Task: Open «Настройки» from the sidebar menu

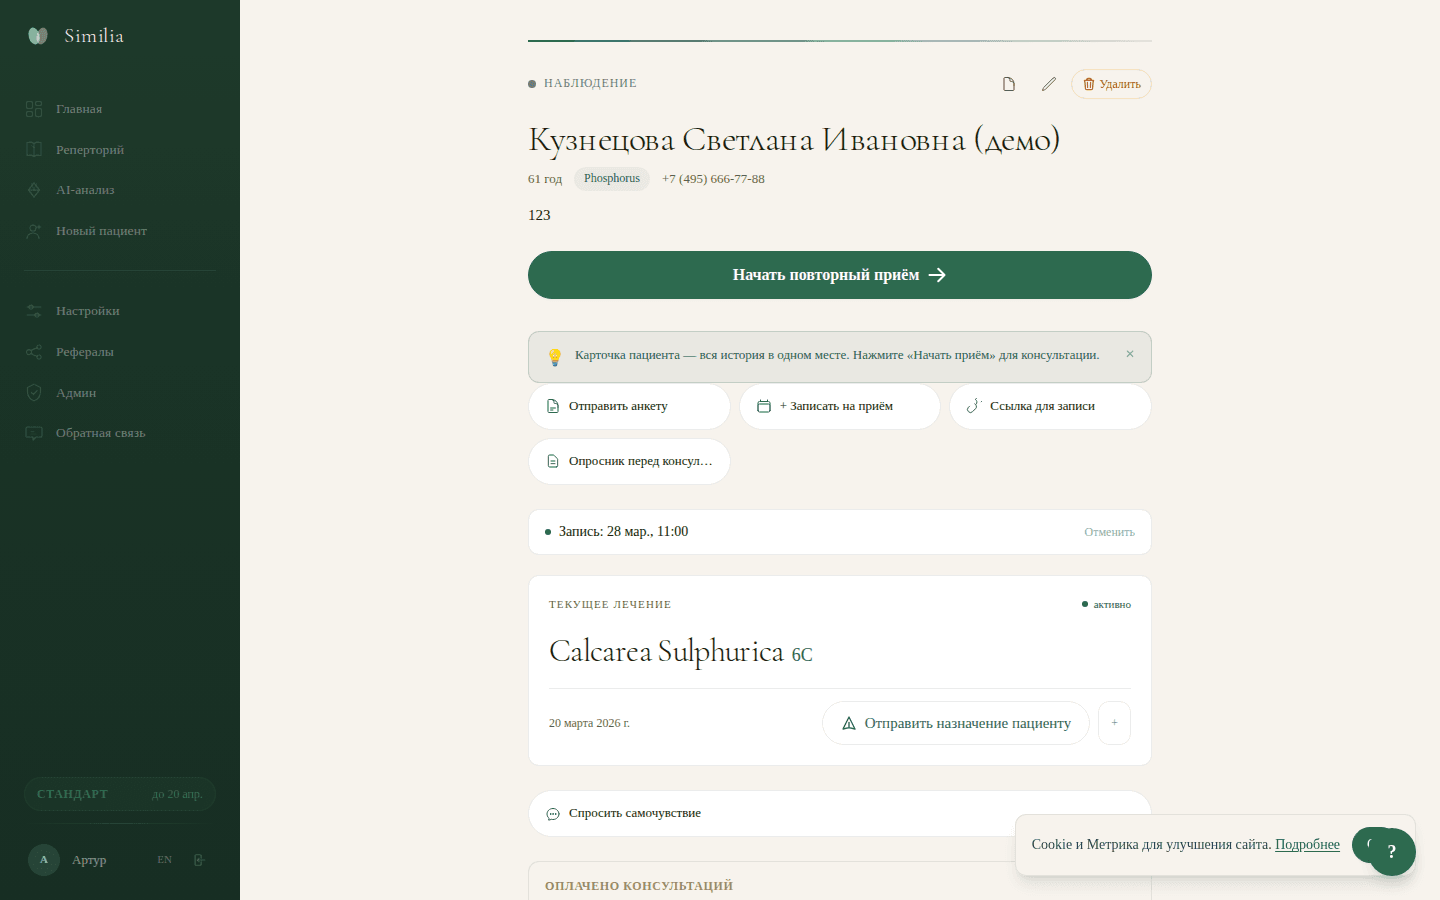Action: click(x=86, y=311)
